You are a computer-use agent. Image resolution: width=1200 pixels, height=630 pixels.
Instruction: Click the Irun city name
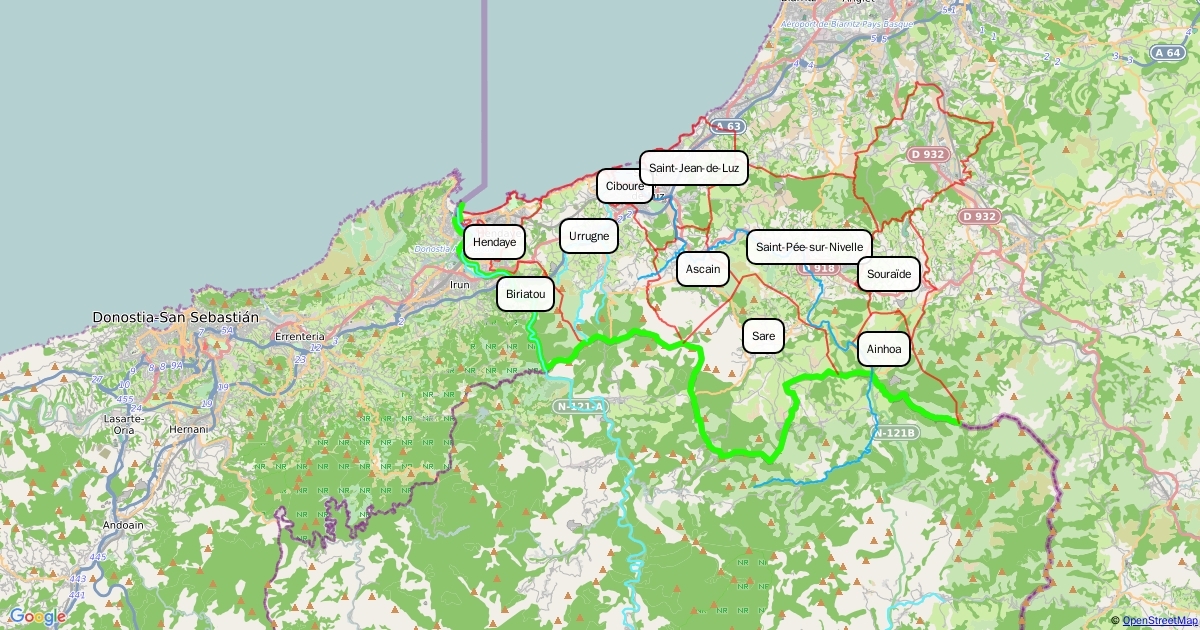pos(460,285)
